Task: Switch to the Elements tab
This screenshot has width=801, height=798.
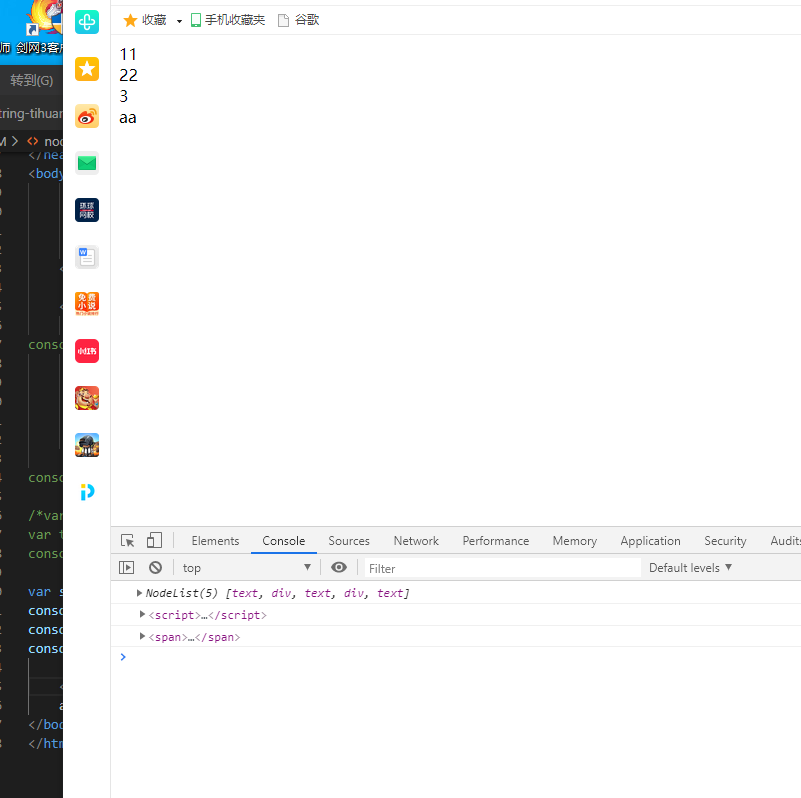Action: [215, 541]
